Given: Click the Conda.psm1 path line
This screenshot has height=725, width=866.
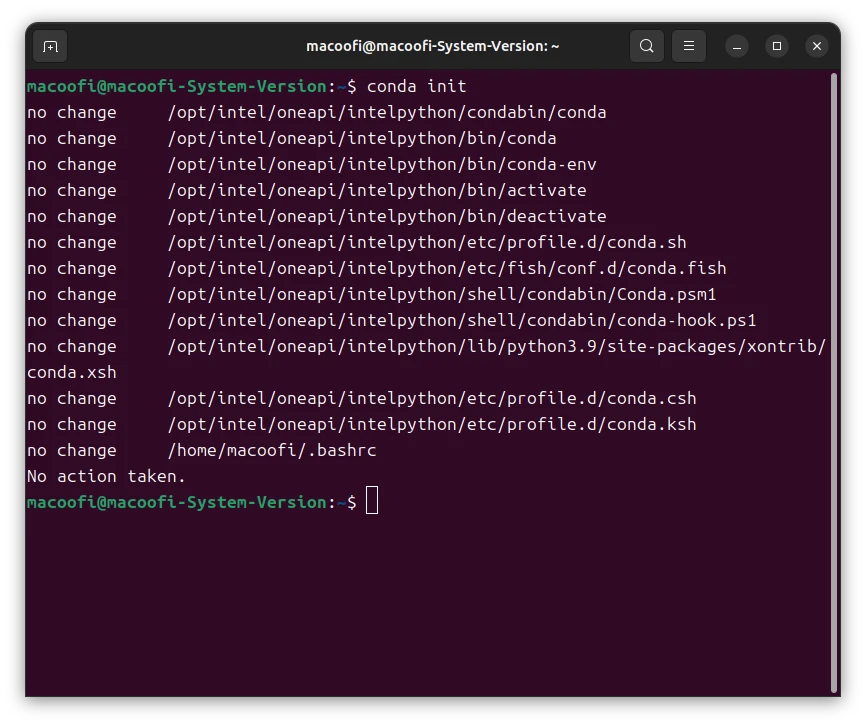Looking at the screenshot, I should (x=441, y=294).
